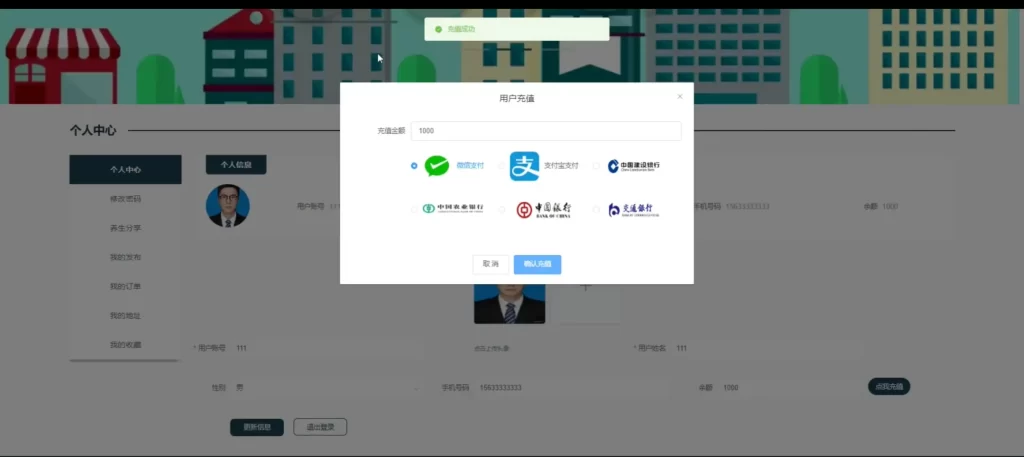This screenshot has width=1024, height=457.
Task: Select the China Construction Bank radio button
Action: coord(596,166)
